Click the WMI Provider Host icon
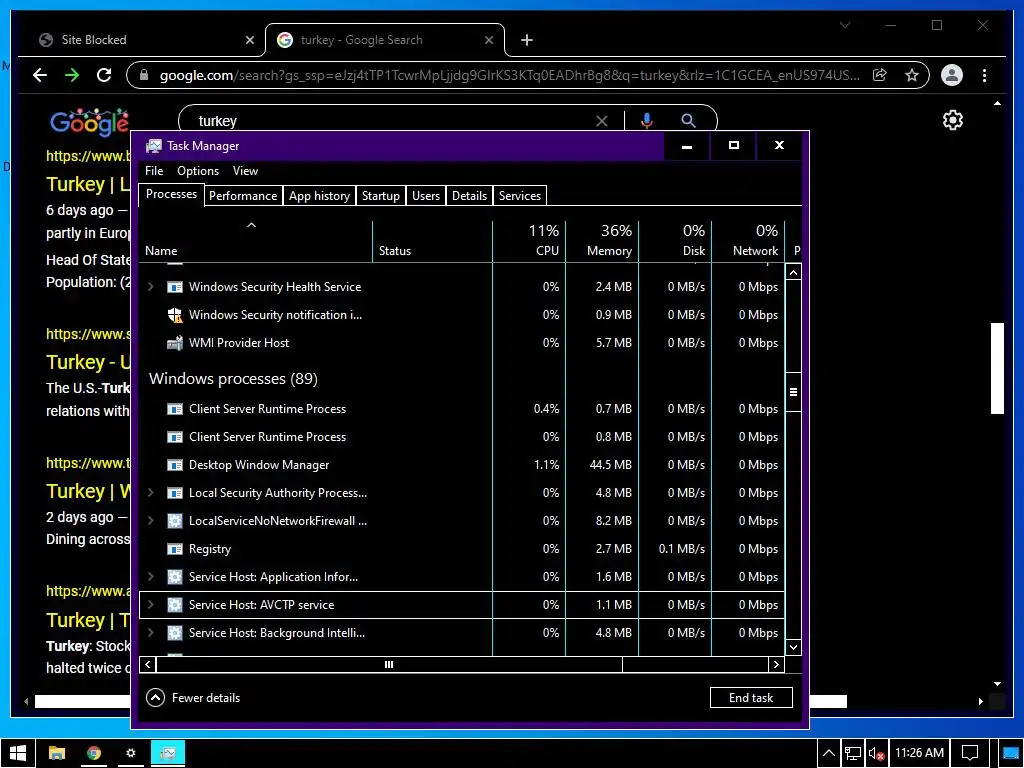1024x768 pixels. pos(174,343)
